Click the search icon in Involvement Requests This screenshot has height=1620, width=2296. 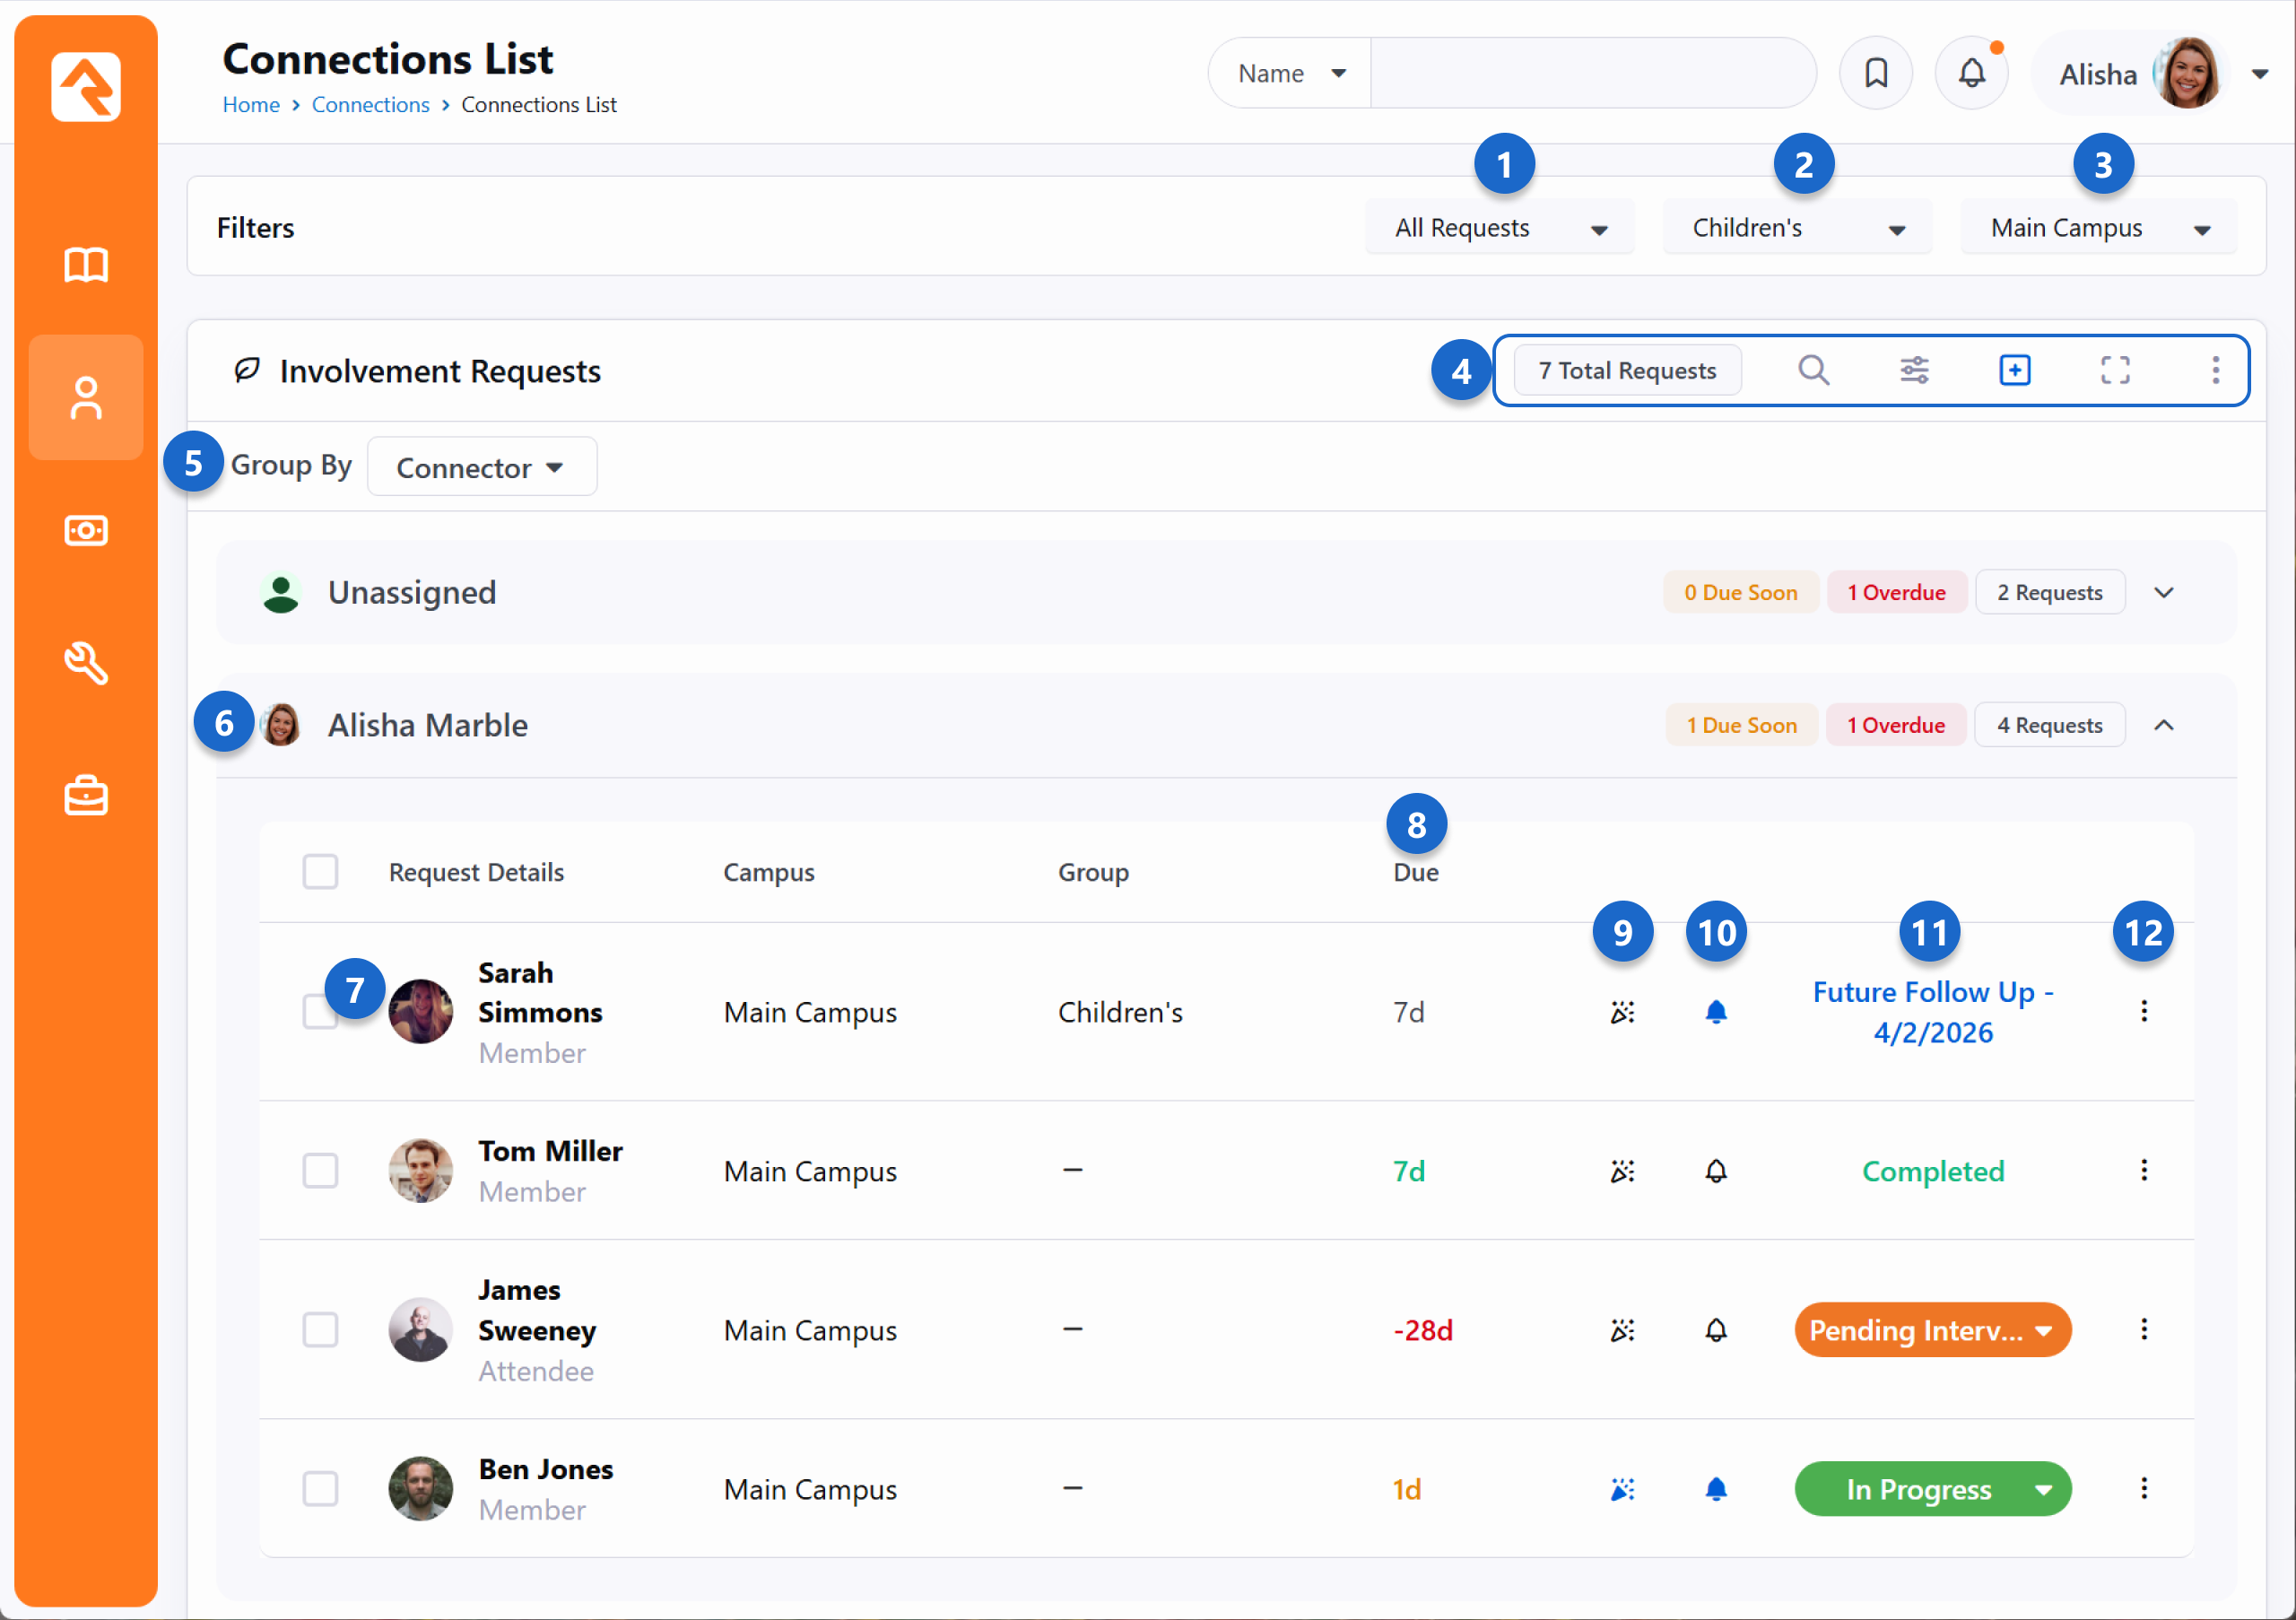pos(1813,370)
